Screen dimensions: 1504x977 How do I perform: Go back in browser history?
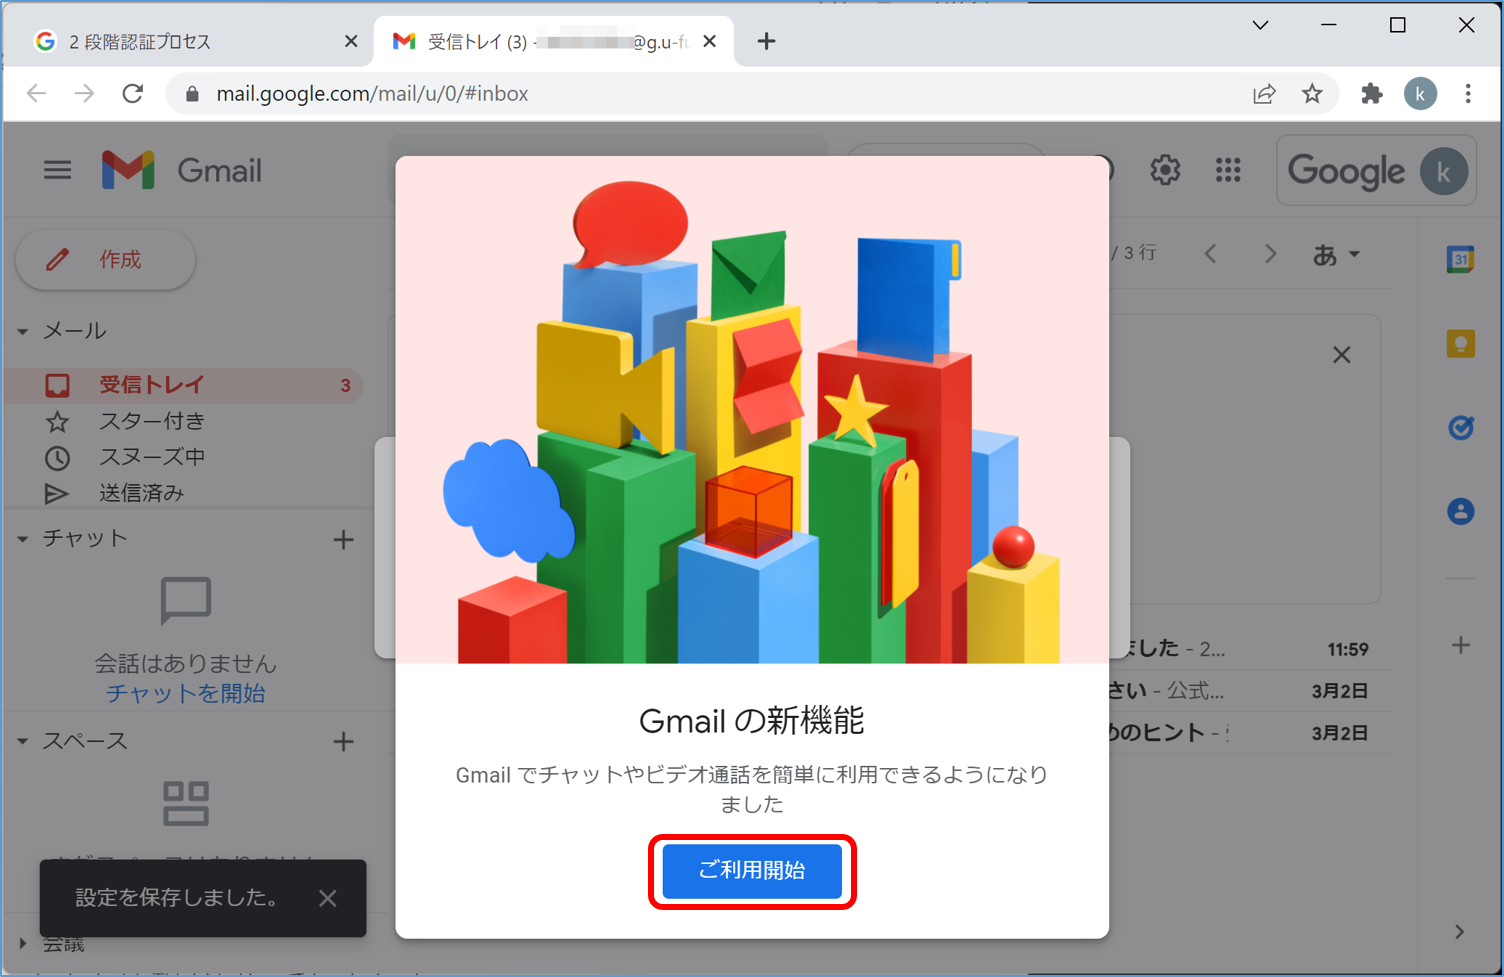(x=37, y=93)
